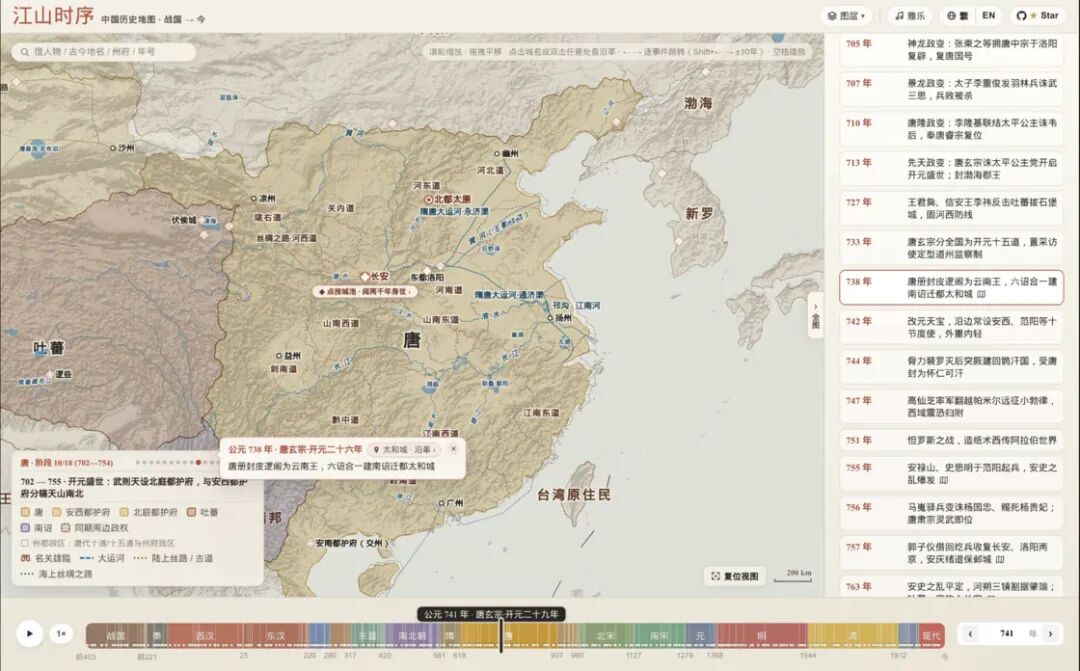Jump to the 明 dynasty on the timeline
The height and width of the screenshot is (671, 1080).
[762, 635]
